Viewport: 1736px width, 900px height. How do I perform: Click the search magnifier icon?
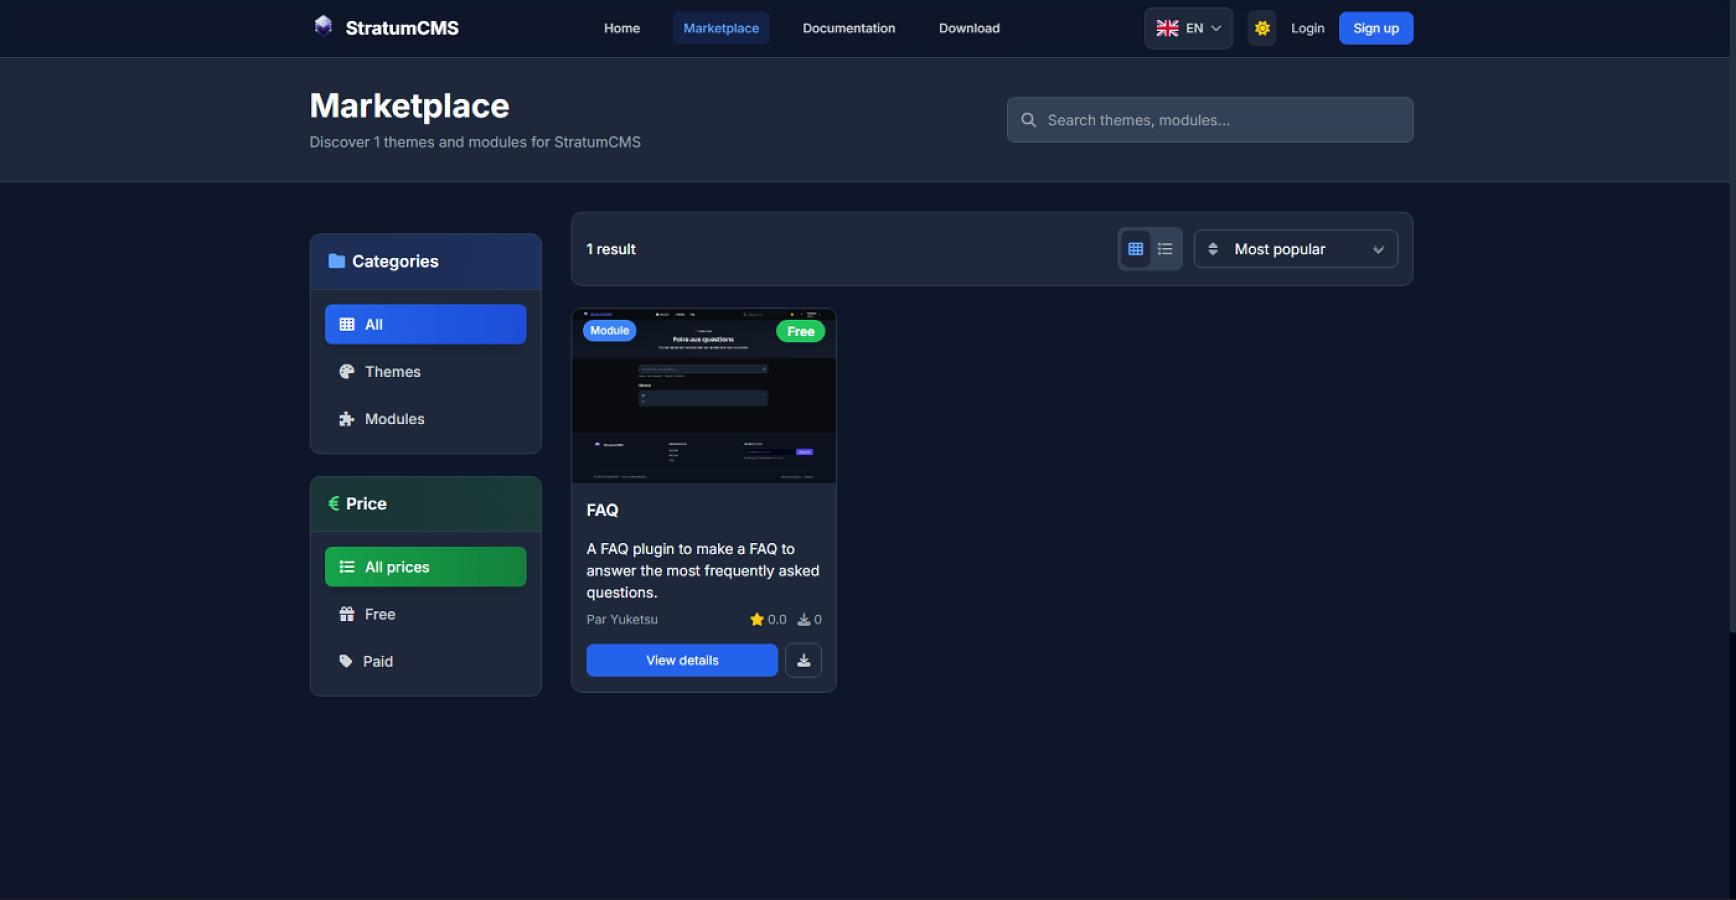[1028, 120]
